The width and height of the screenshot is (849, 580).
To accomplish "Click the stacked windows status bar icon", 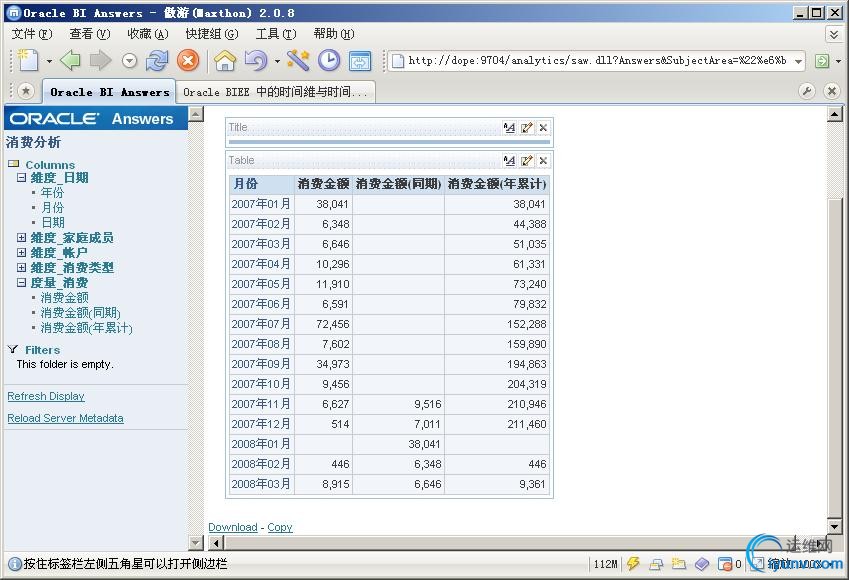I will [656, 564].
